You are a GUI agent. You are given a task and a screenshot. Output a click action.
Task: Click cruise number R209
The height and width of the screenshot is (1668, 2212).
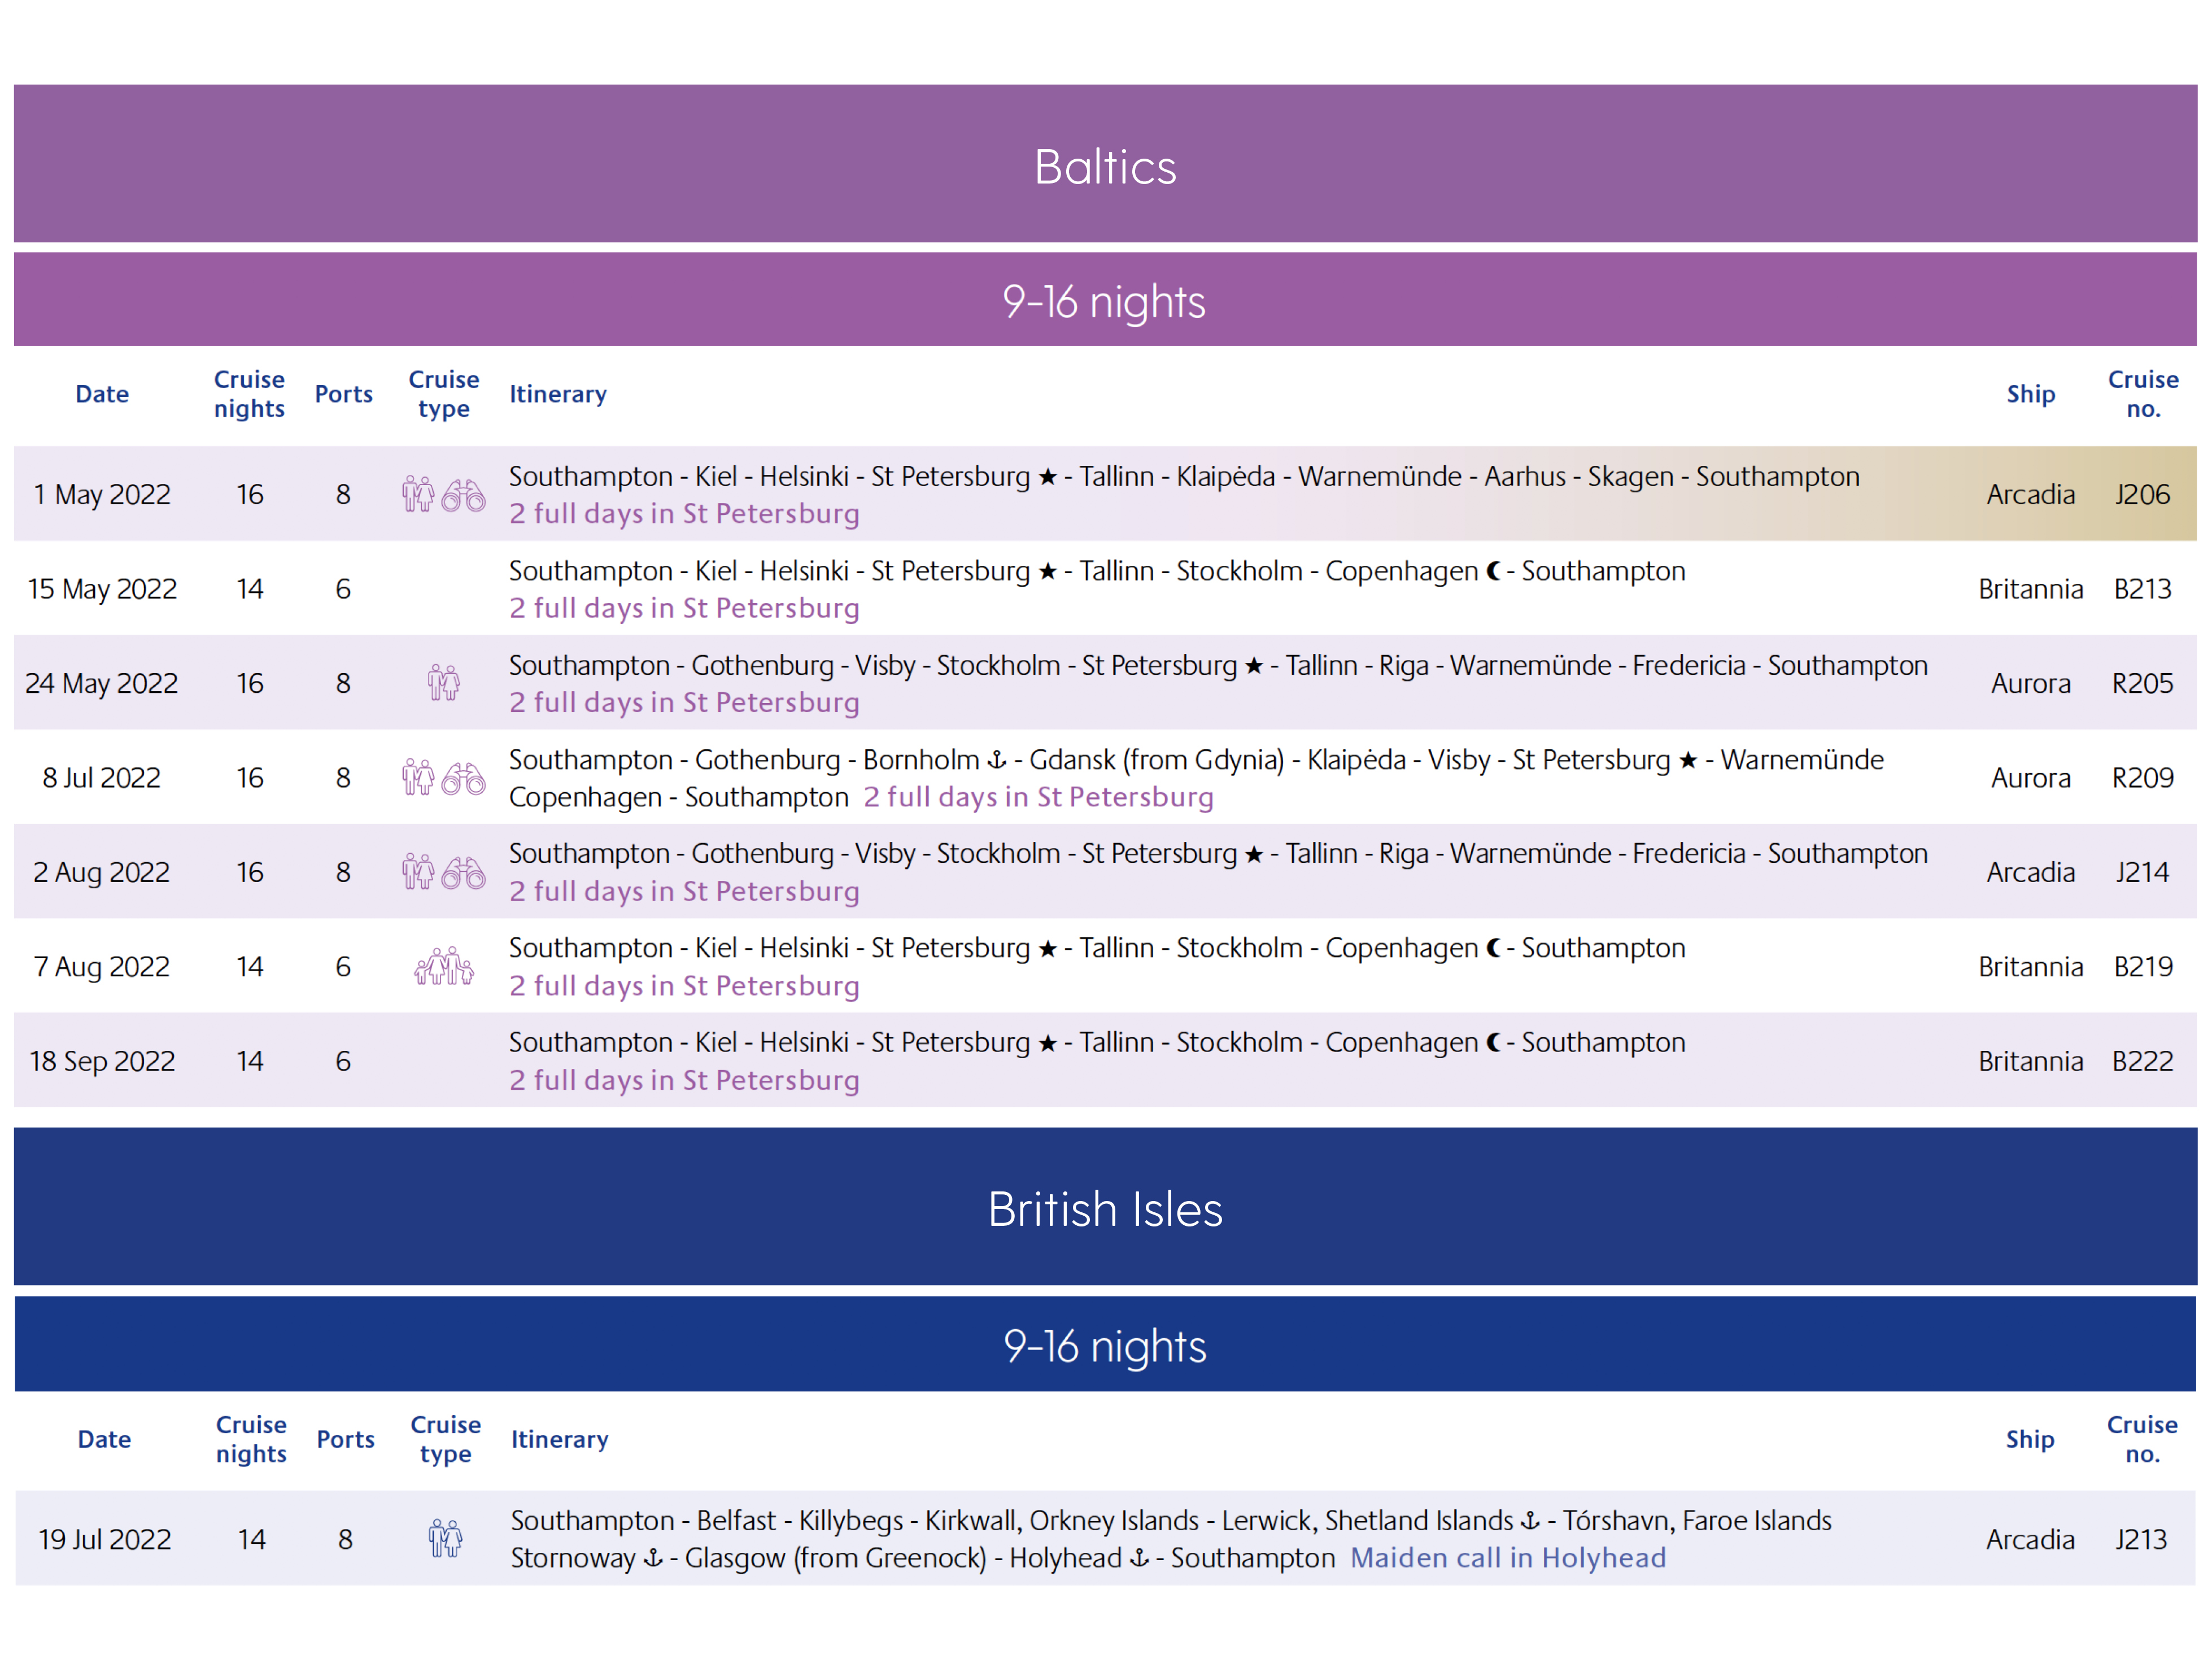[x=2143, y=778]
